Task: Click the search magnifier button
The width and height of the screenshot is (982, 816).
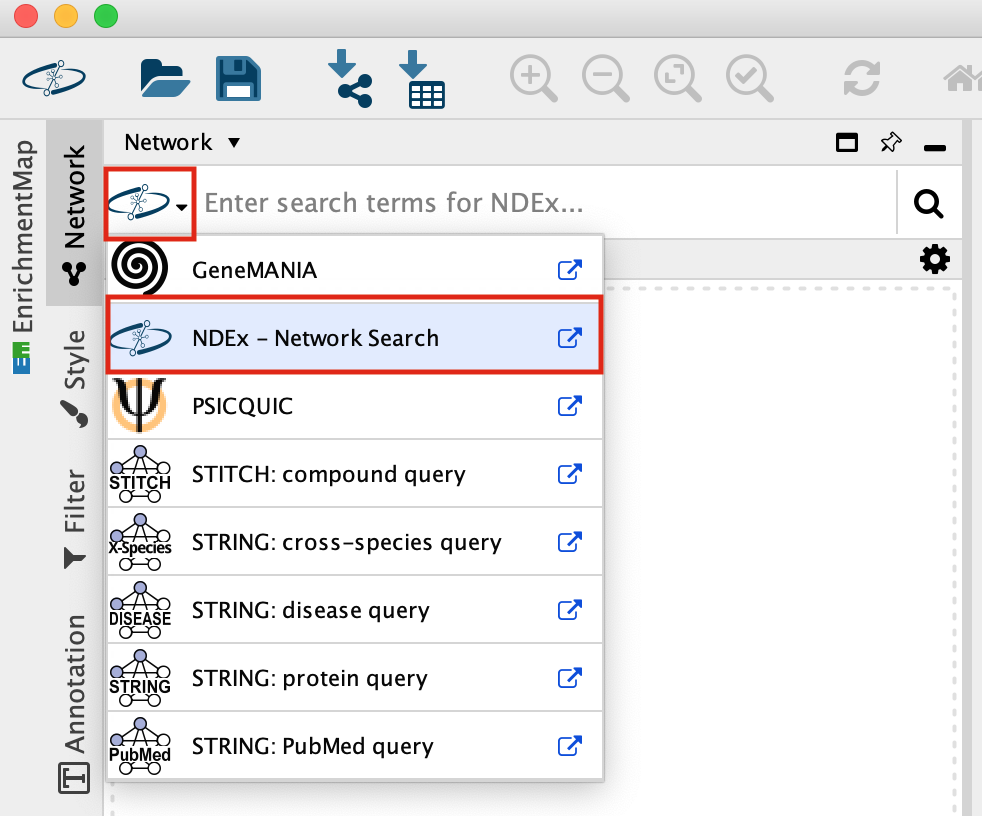Action: [x=929, y=204]
